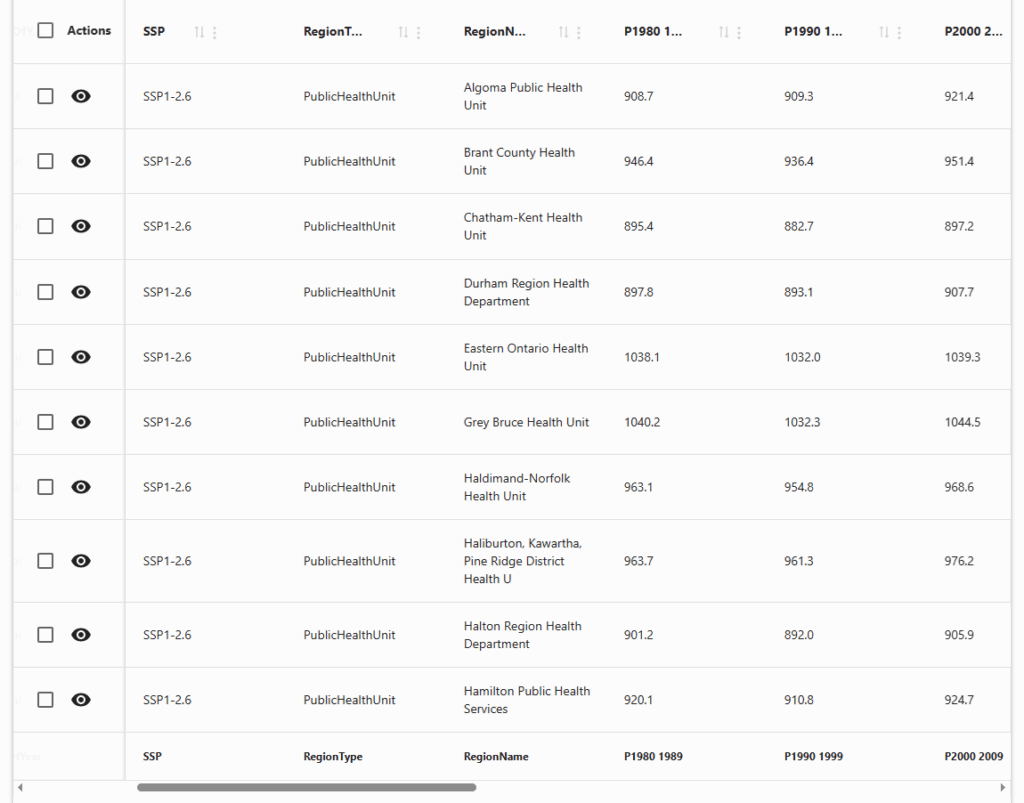View the Algoma Public Health Unit row

click(x=81, y=96)
